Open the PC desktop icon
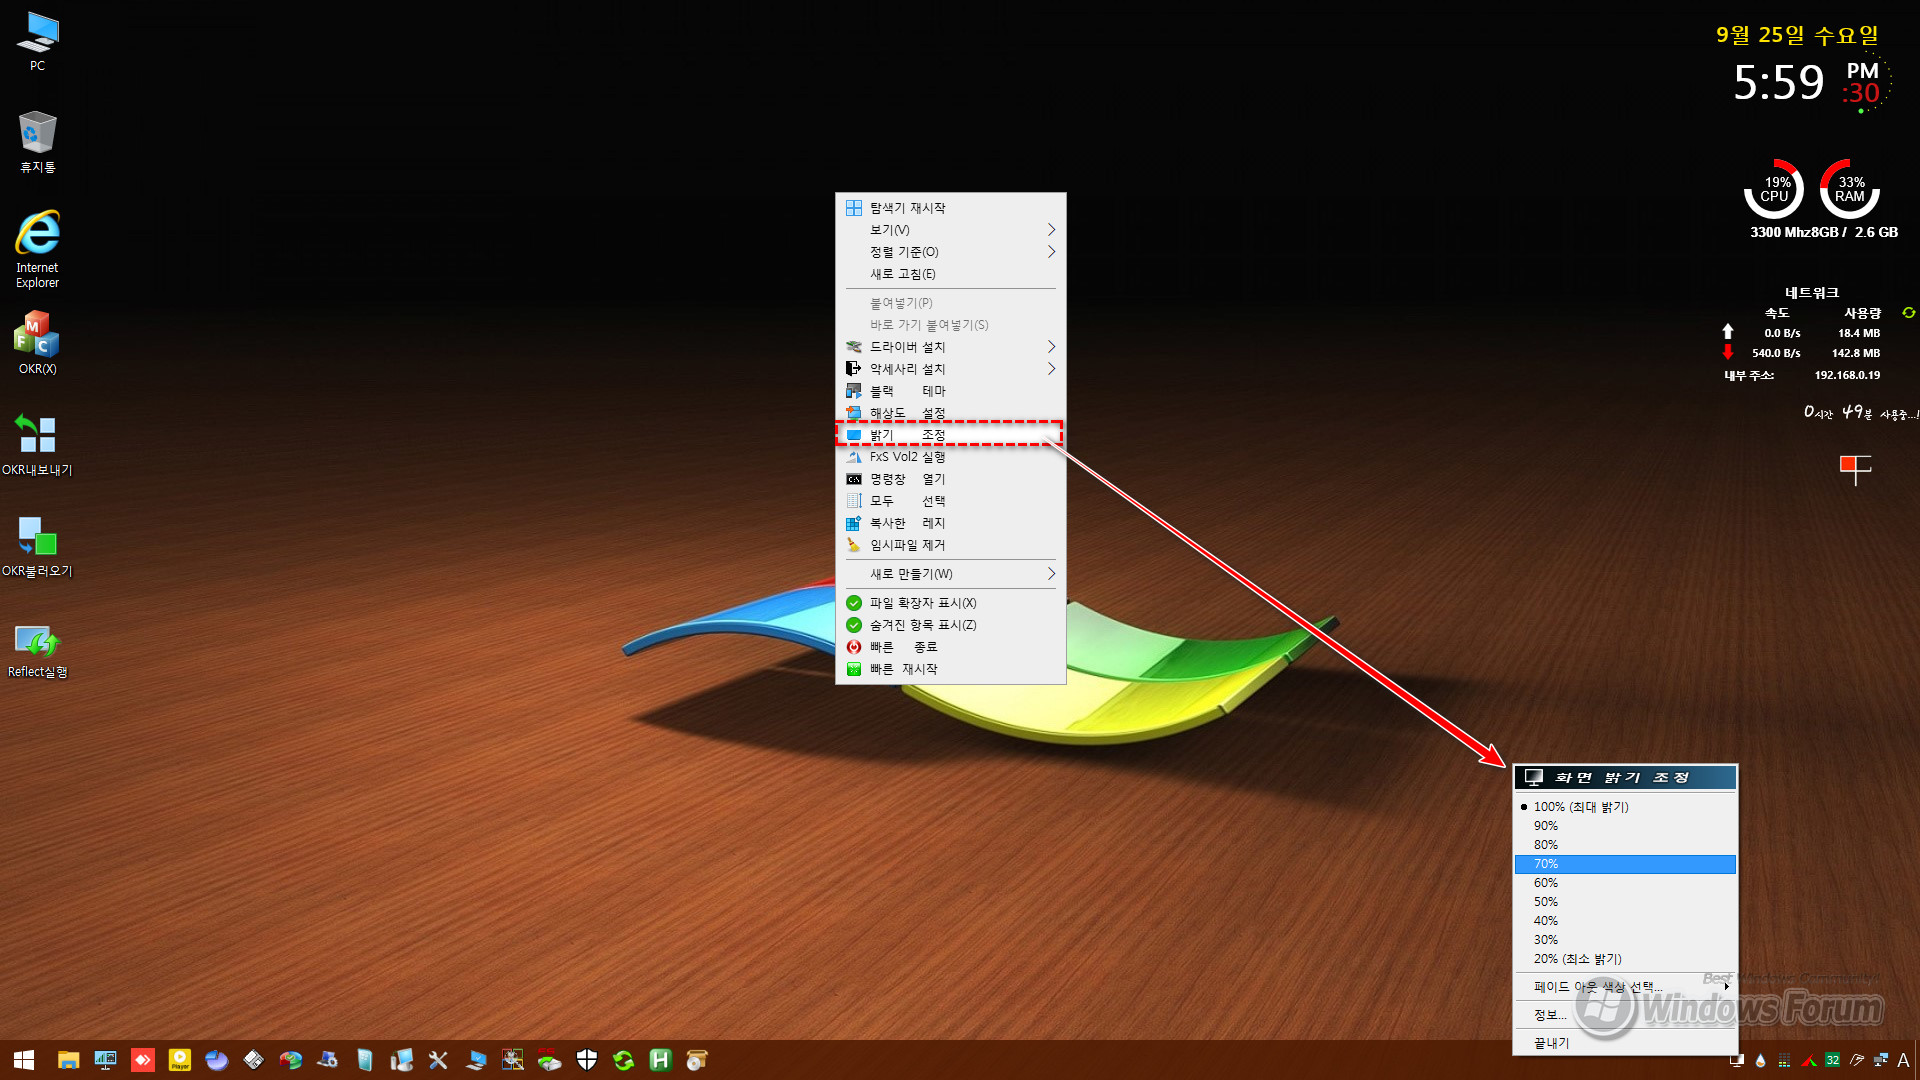The image size is (1920, 1080). click(37, 41)
